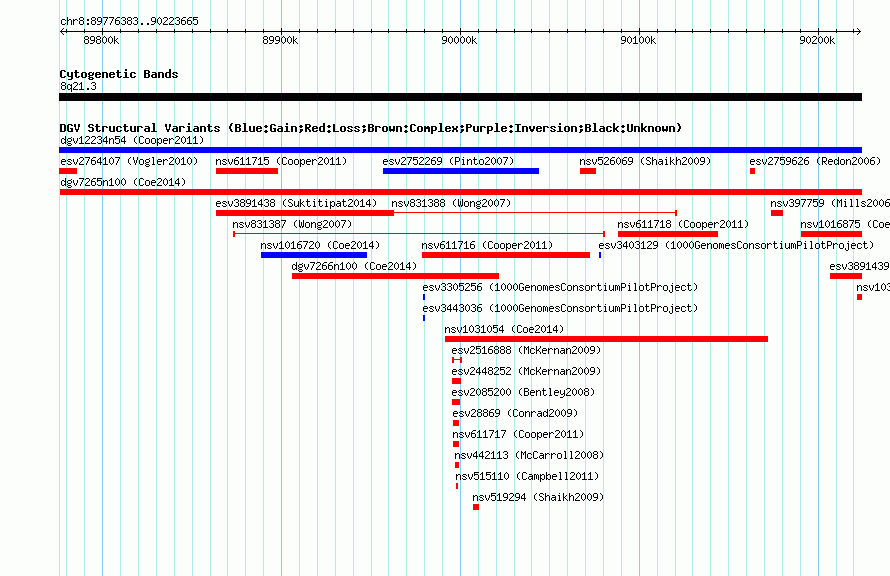Select the blue dgv12234n54 gain bar
890x576 pixels.
[x=460, y=150]
